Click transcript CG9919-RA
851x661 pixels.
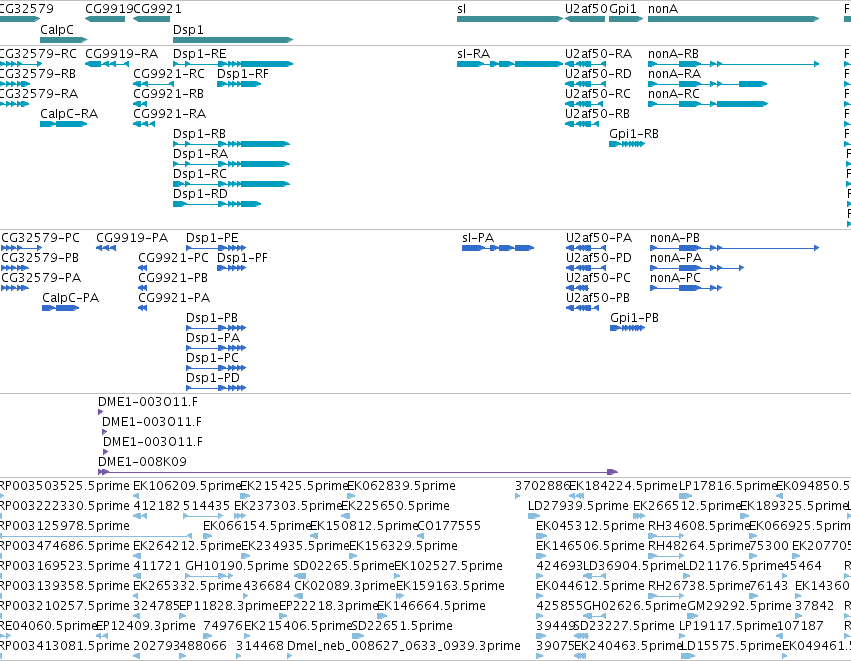107,64
